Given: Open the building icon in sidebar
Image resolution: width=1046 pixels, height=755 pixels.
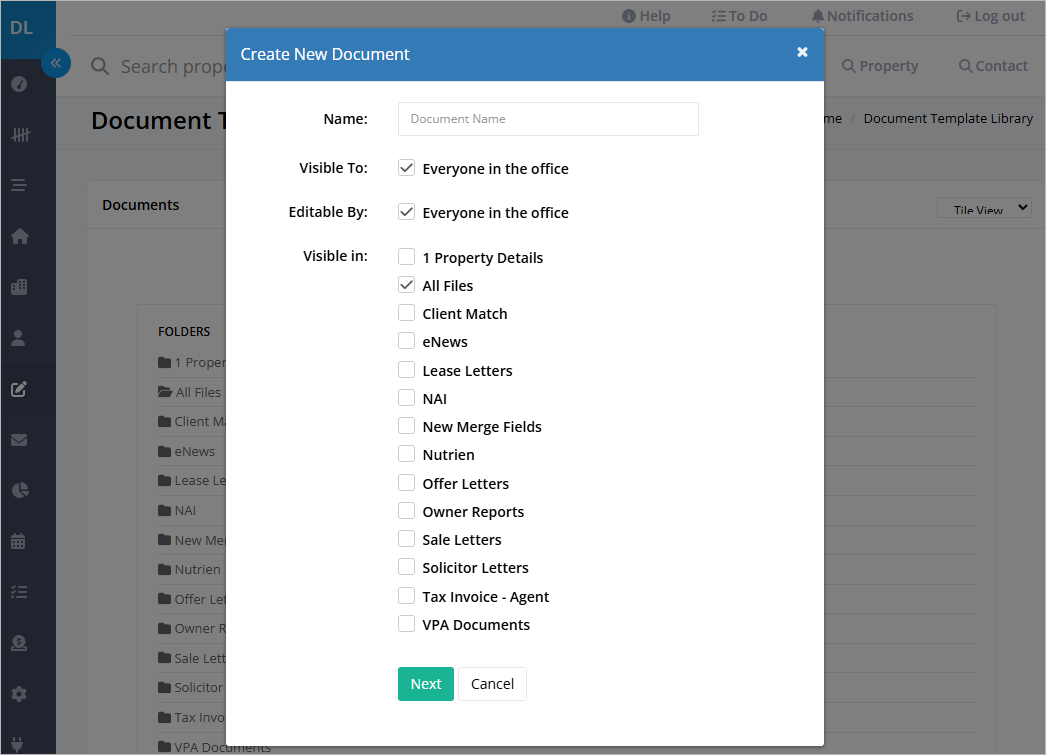Looking at the screenshot, I should click(x=19, y=287).
